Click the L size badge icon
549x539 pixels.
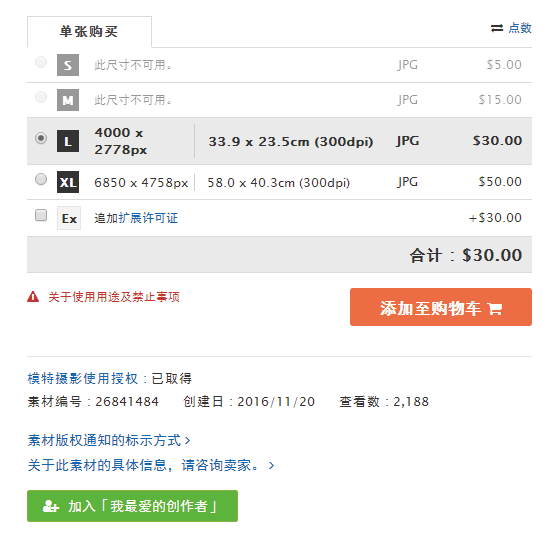68,141
